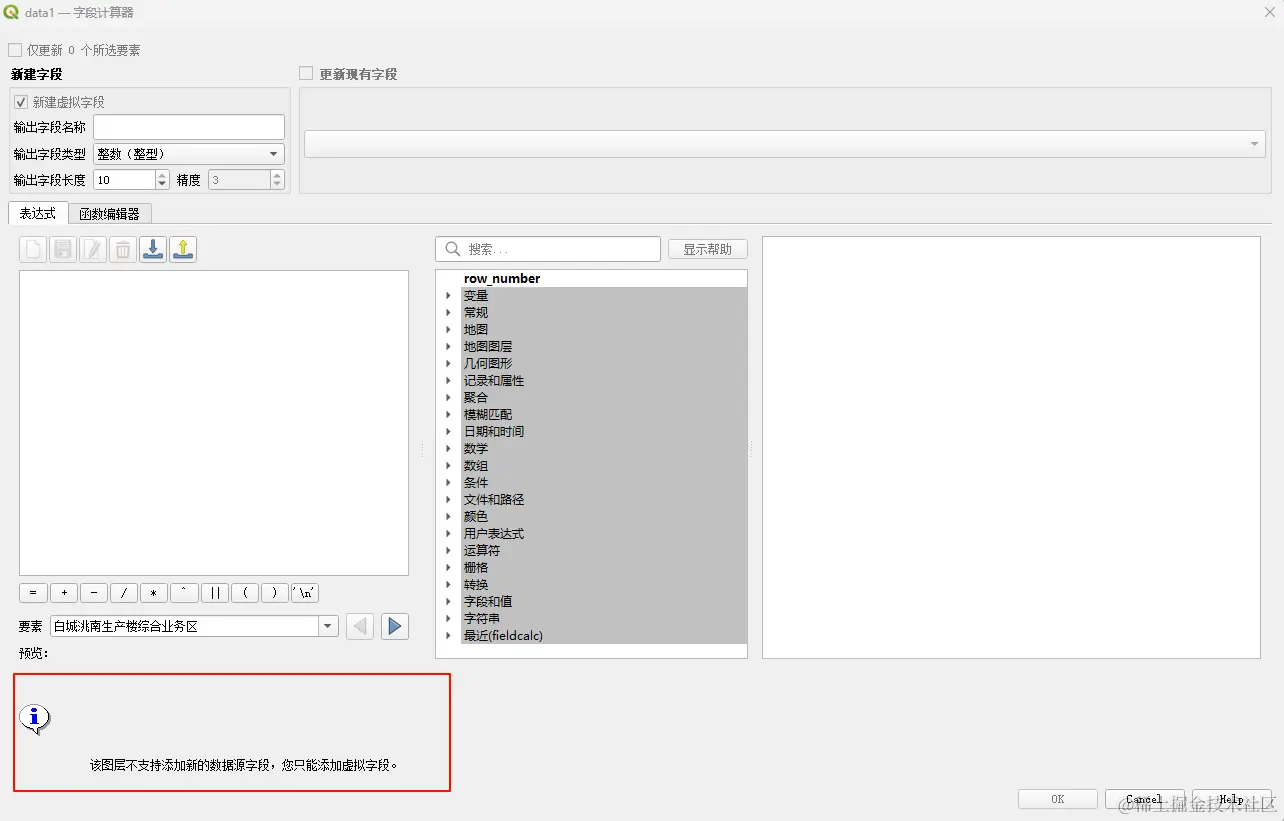Image resolution: width=1284 pixels, height=821 pixels.
Task: Click the export expressions upload icon
Action: click(x=183, y=250)
